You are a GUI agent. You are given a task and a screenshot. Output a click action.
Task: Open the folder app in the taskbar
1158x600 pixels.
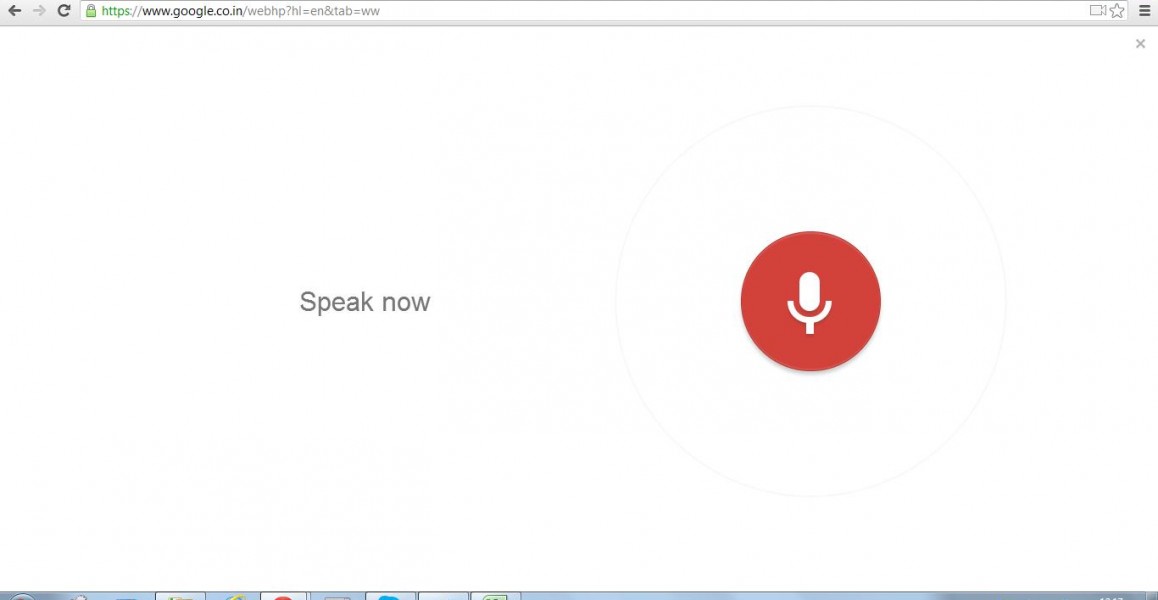[x=180, y=597]
